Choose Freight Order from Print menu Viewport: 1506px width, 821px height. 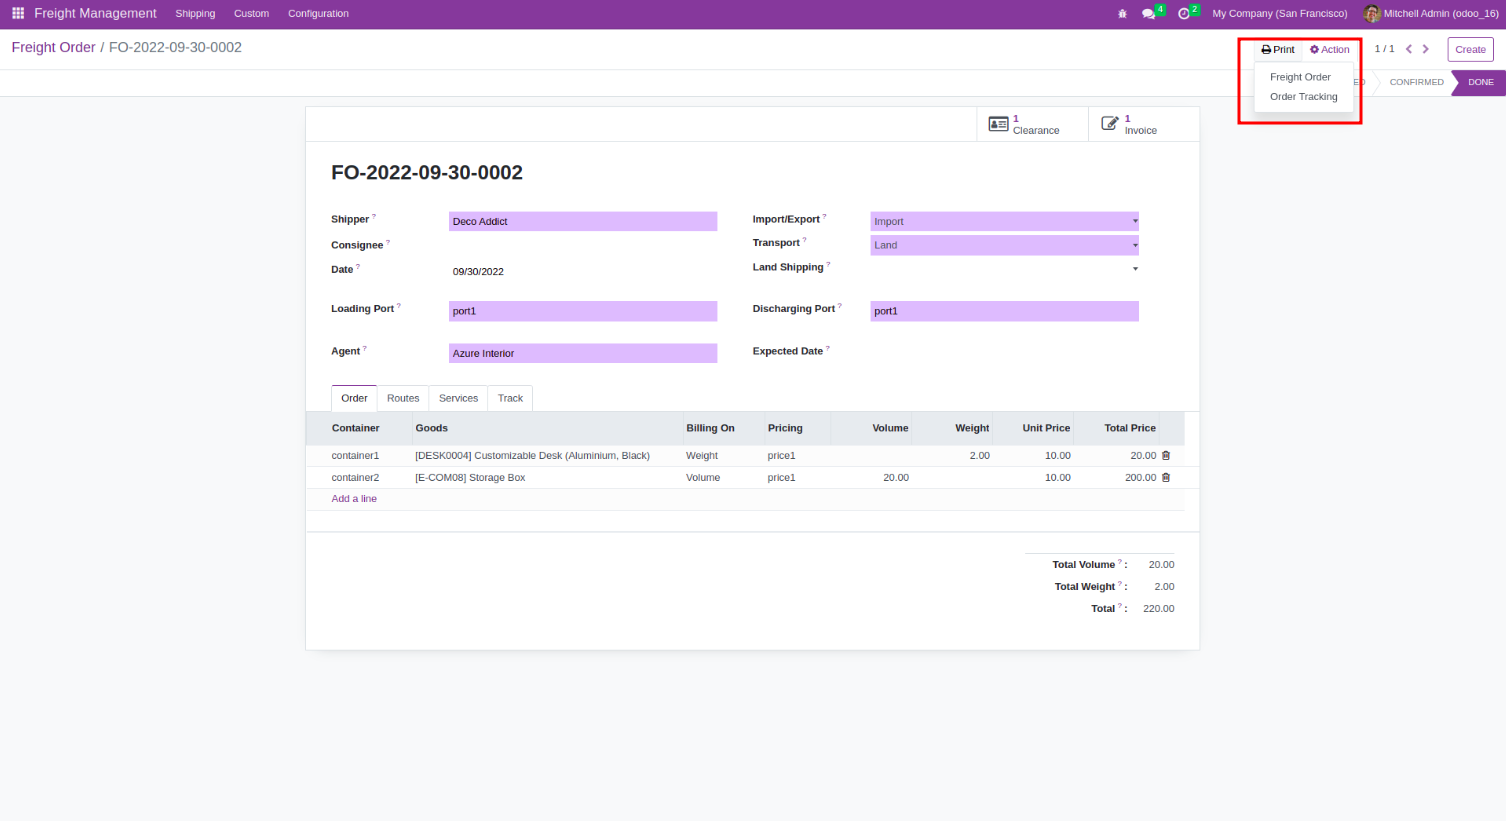(1300, 77)
